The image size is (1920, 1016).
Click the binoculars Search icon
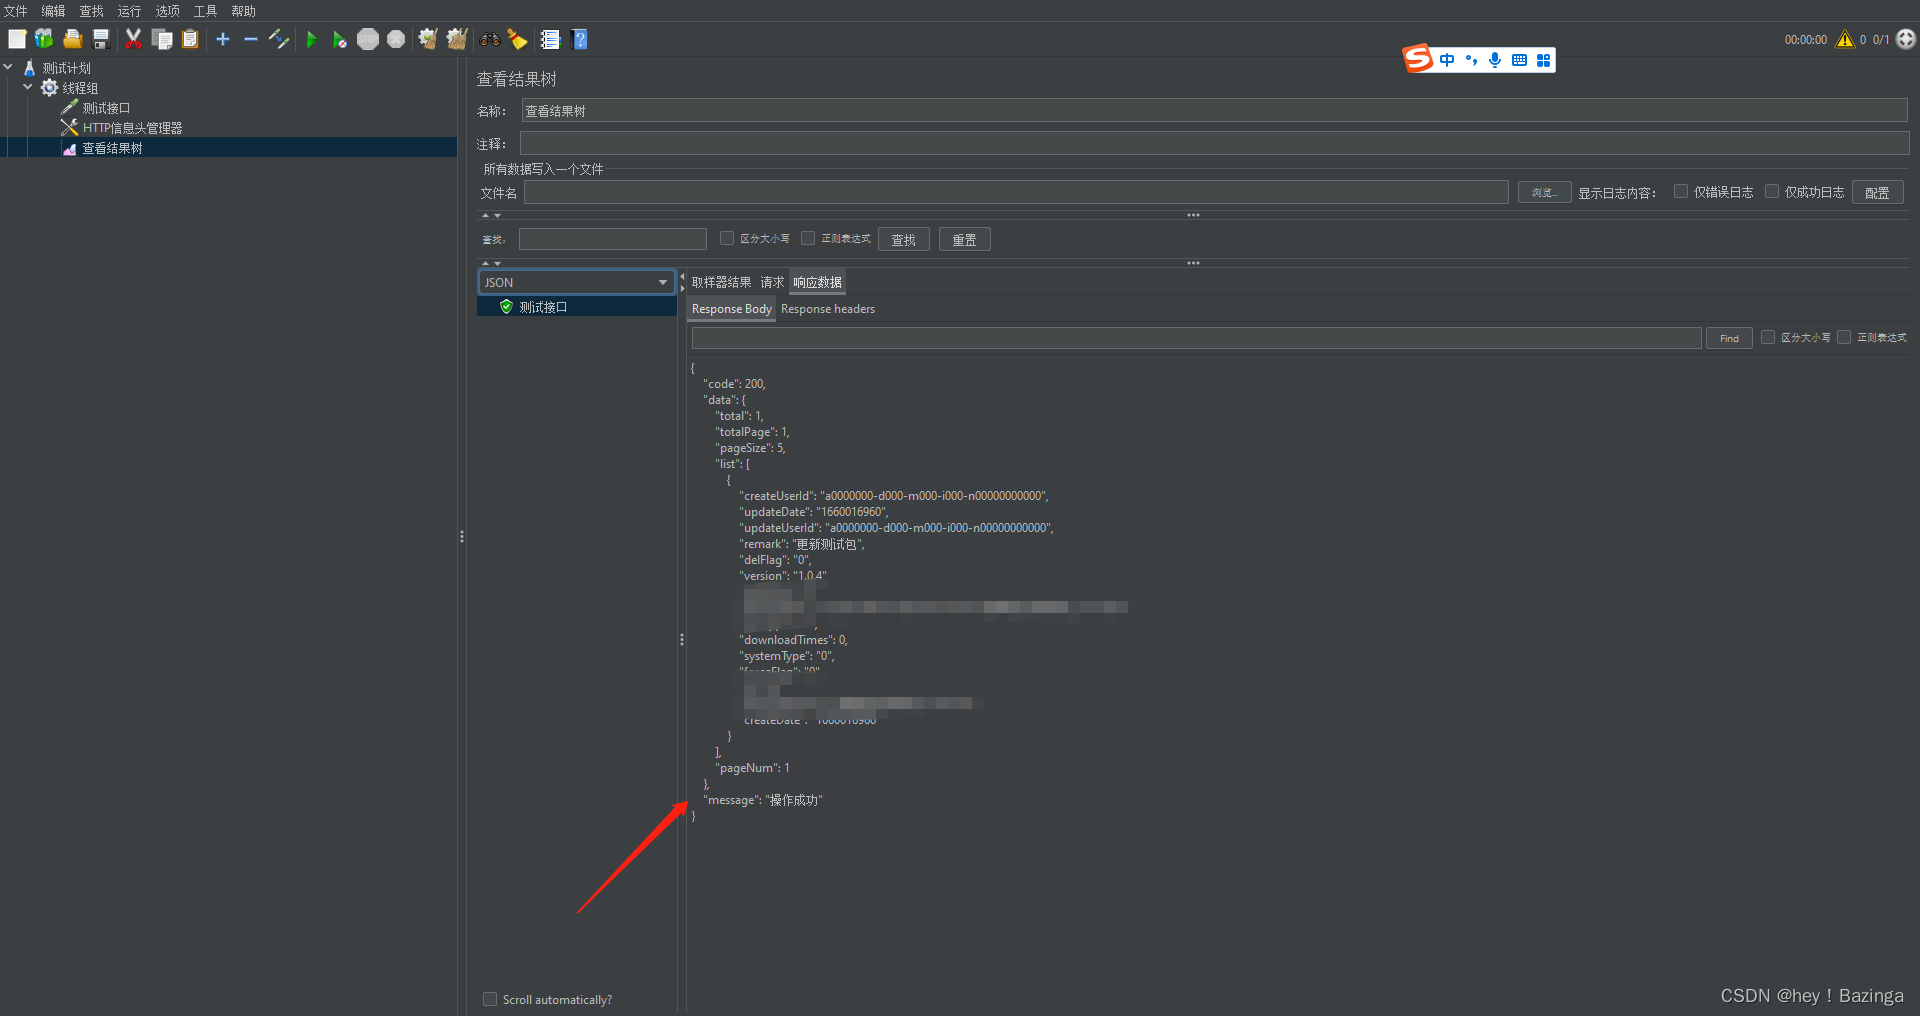click(x=489, y=39)
